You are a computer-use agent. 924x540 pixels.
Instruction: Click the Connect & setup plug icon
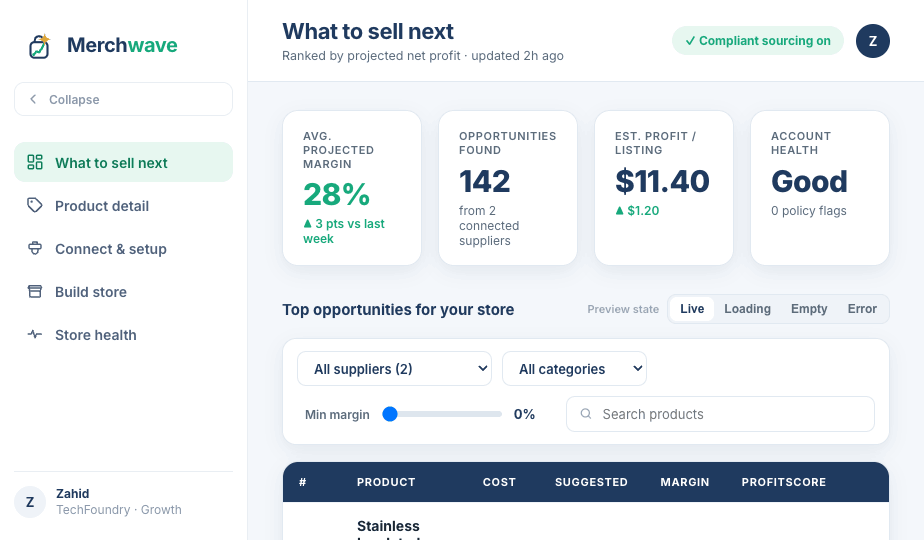point(35,248)
